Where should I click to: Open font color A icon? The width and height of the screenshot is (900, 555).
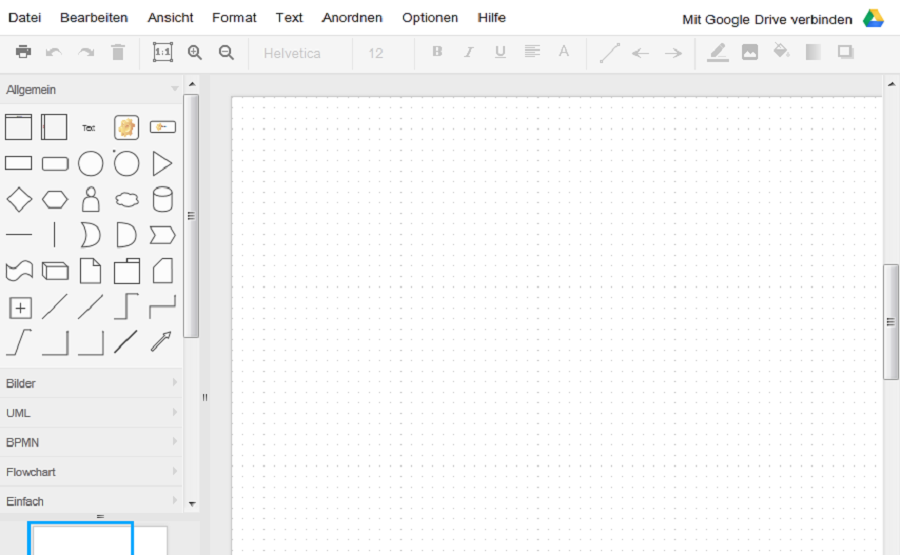564,52
